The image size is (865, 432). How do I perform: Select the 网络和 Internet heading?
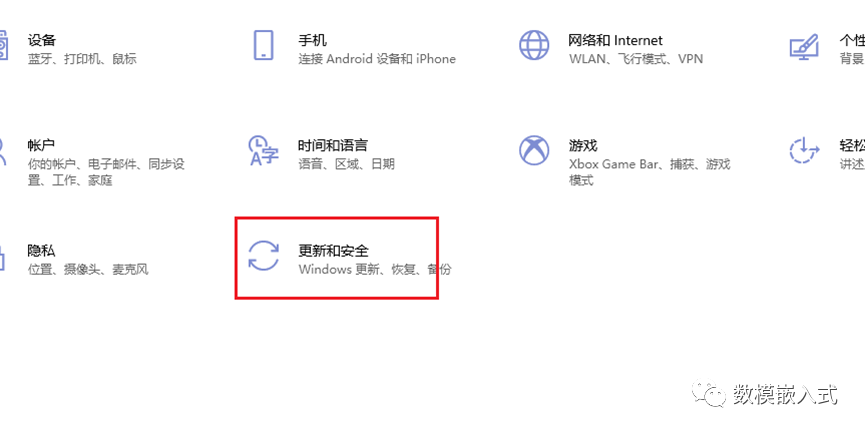pos(616,40)
